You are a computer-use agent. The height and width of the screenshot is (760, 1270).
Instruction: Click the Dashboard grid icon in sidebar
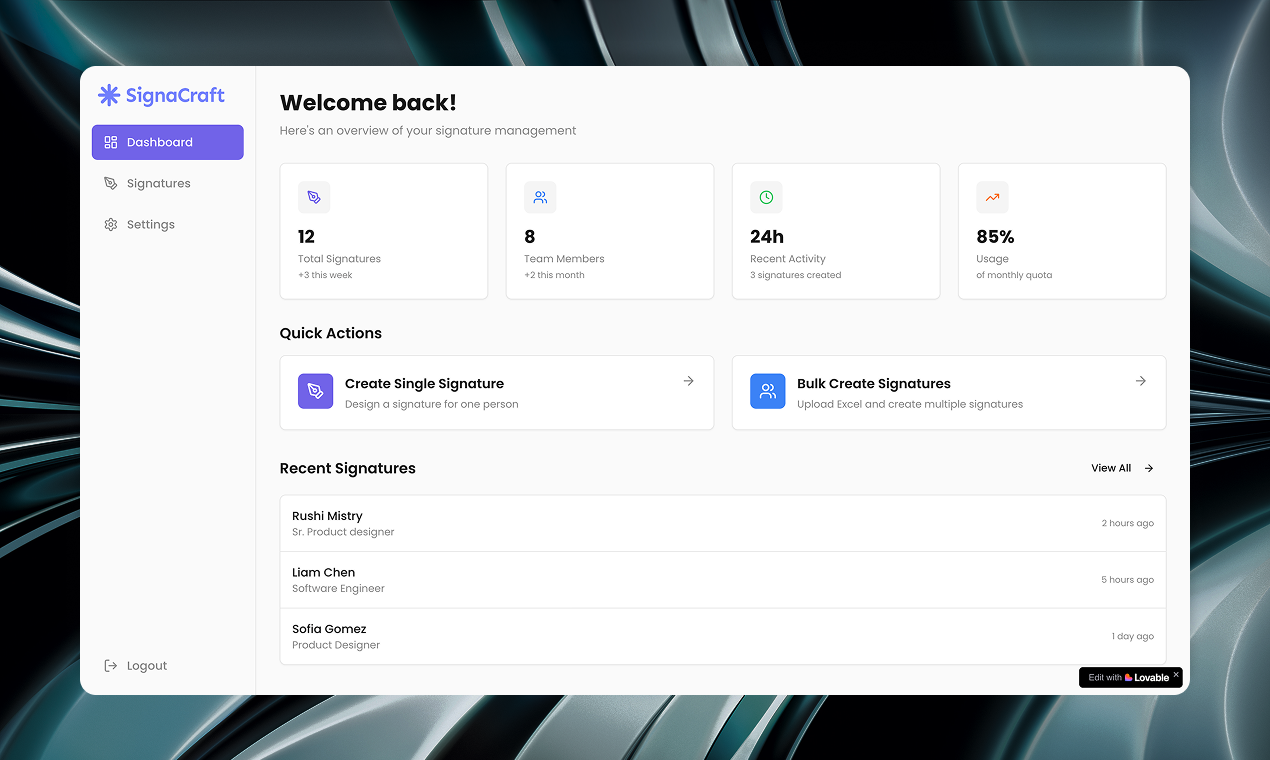pos(111,142)
